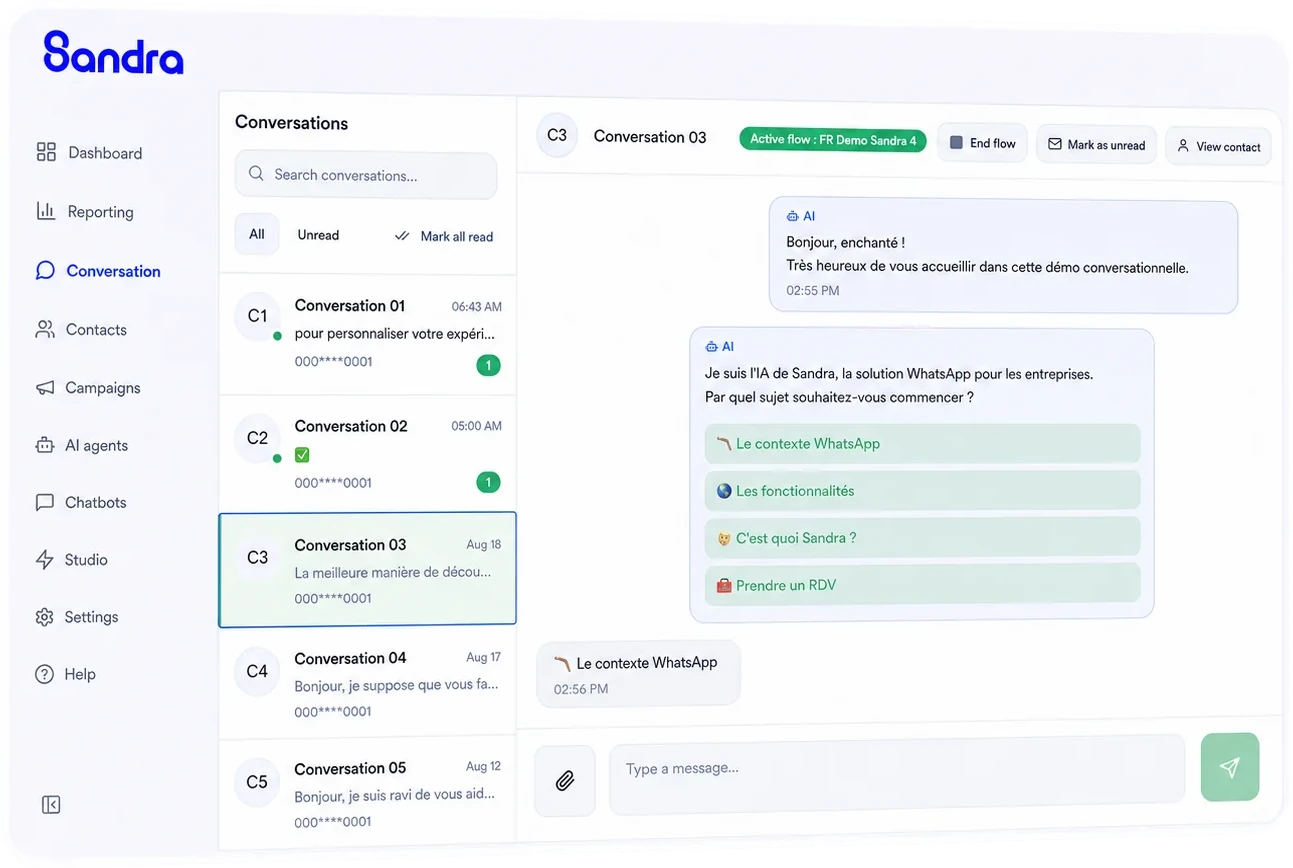Open Conversation 02 in the list

pos(367,454)
